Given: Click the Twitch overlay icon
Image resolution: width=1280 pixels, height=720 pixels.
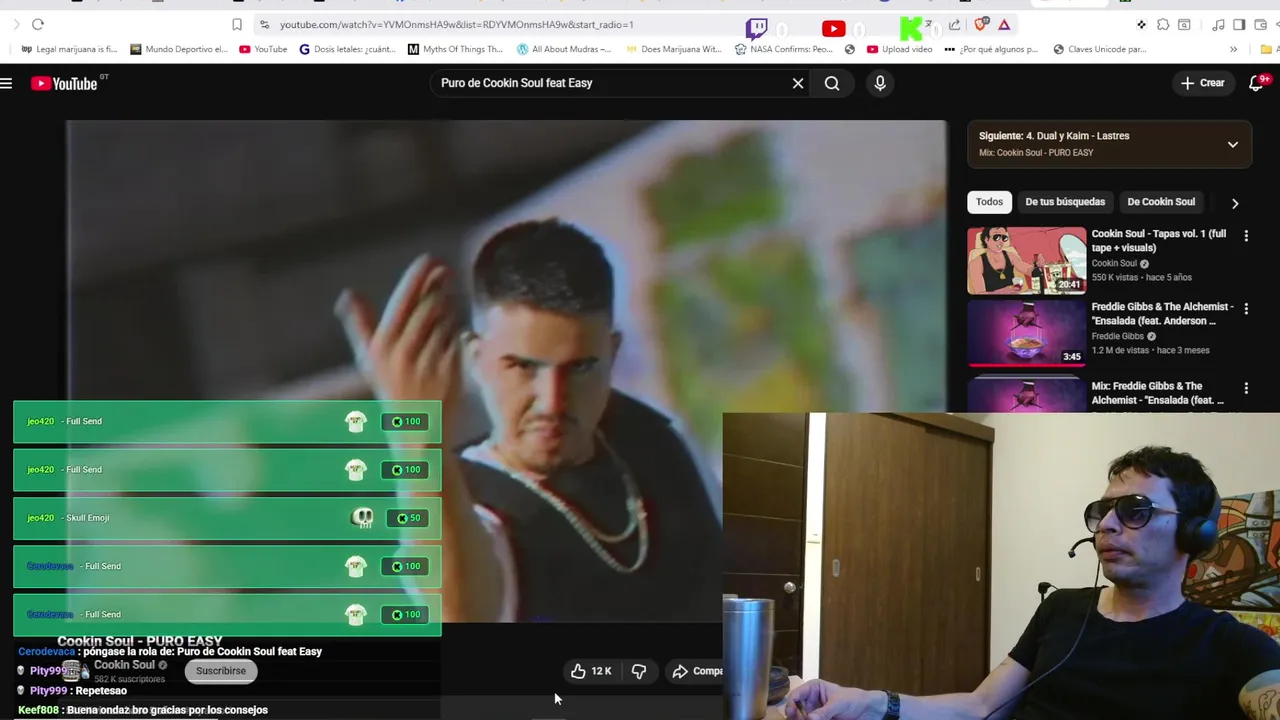Looking at the screenshot, I should (757, 29).
